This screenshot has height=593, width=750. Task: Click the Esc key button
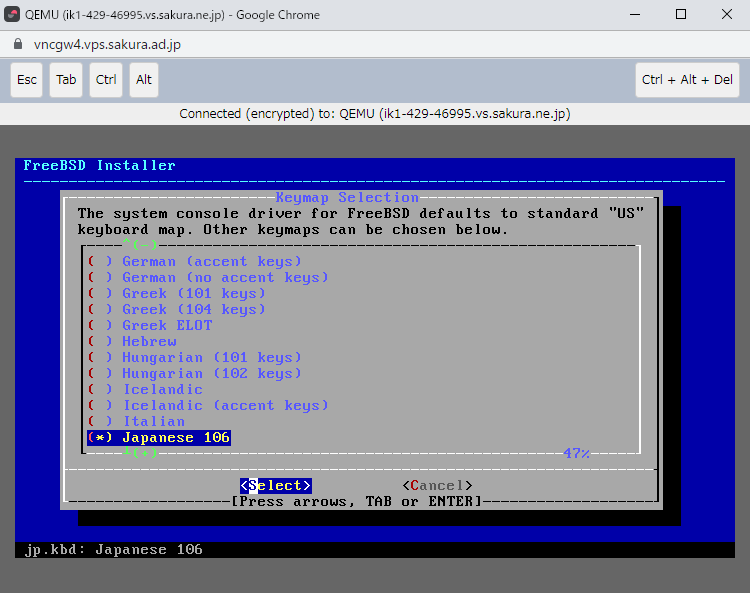click(27, 80)
